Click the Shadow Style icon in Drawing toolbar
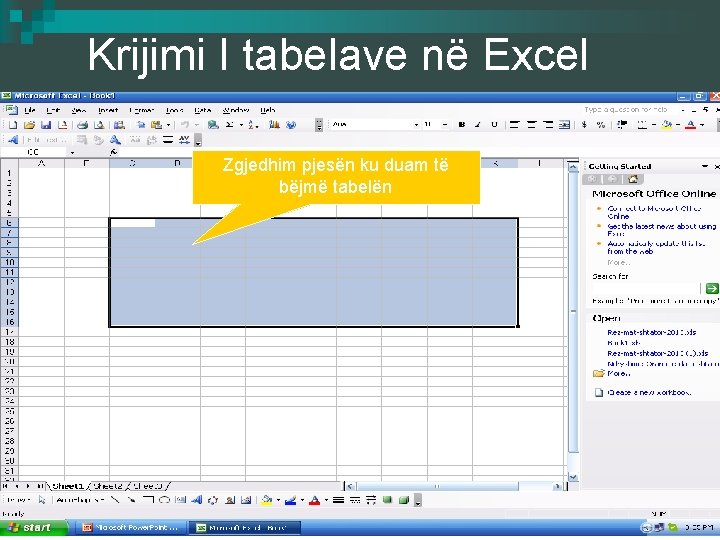Screen dimensions: 720x540 (388, 500)
